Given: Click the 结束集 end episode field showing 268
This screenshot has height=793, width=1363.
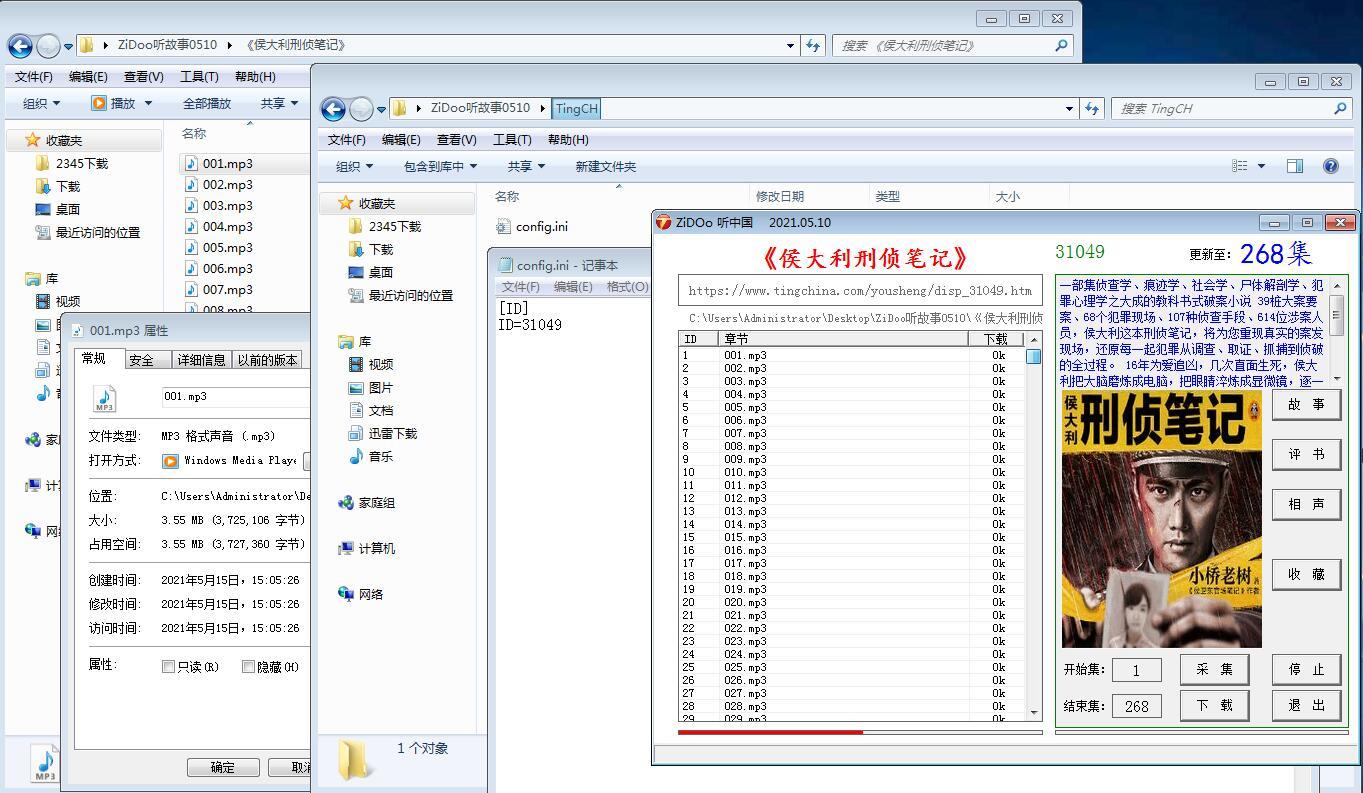Looking at the screenshot, I should pyautogui.click(x=1136, y=706).
